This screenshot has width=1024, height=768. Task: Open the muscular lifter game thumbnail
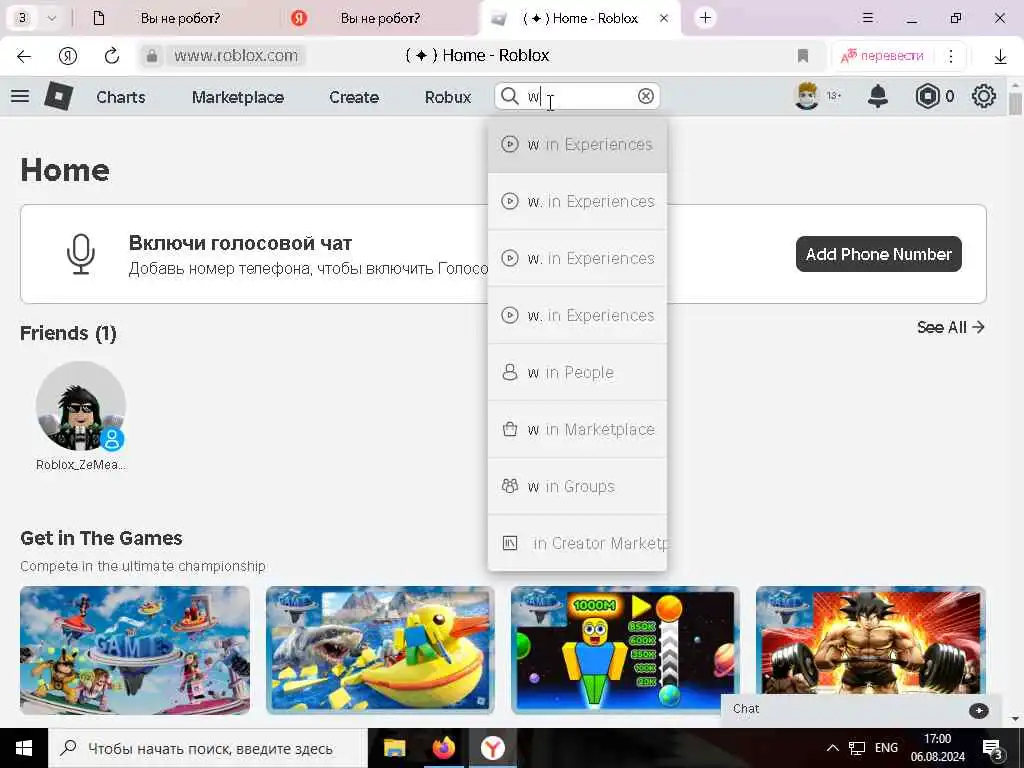tap(871, 640)
